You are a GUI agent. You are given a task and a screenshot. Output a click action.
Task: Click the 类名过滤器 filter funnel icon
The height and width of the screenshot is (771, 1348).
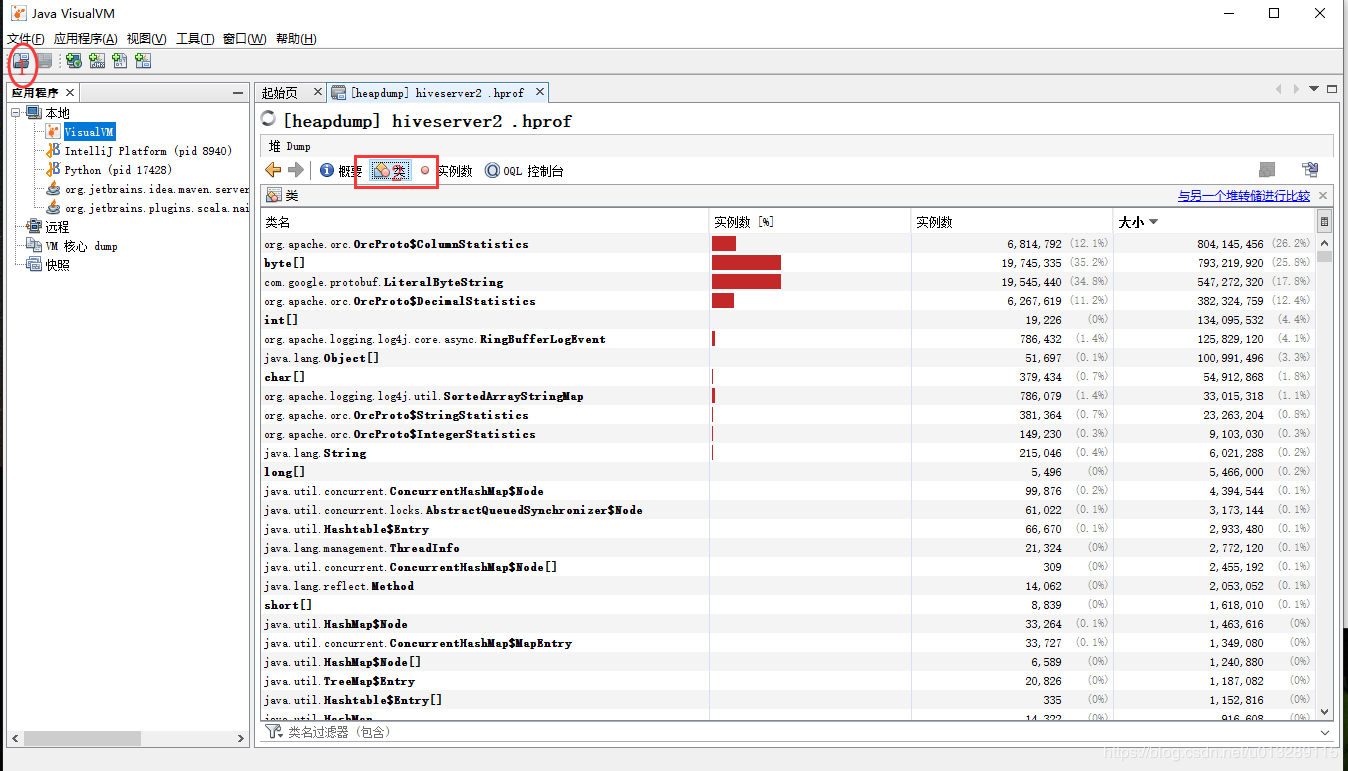point(274,732)
